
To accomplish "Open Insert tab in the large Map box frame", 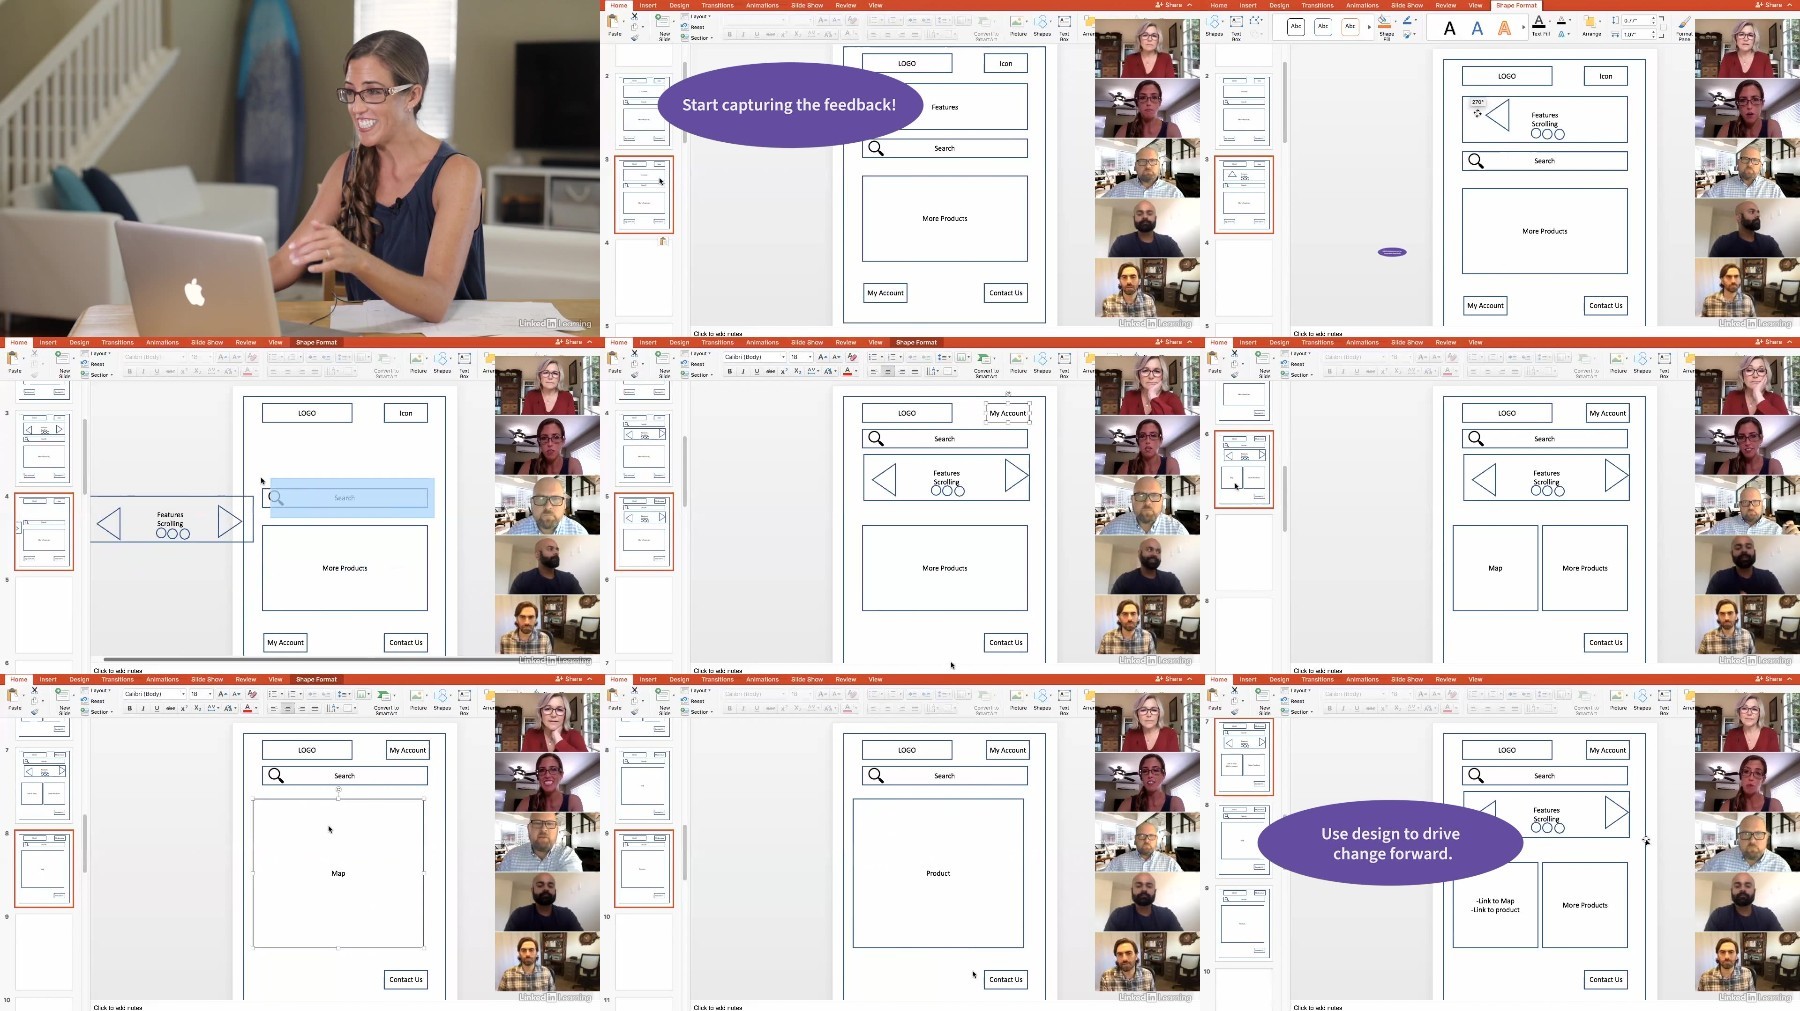I will click(47, 679).
